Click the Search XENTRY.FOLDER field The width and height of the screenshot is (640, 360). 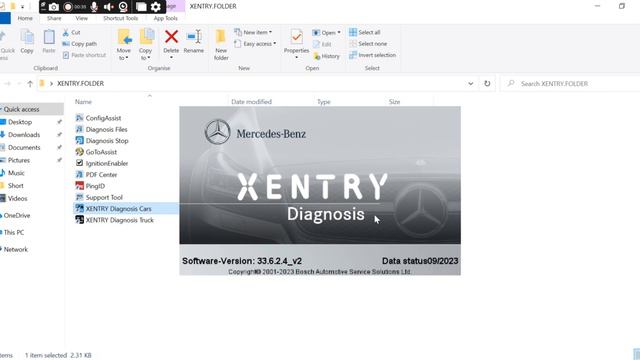click(x=571, y=84)
